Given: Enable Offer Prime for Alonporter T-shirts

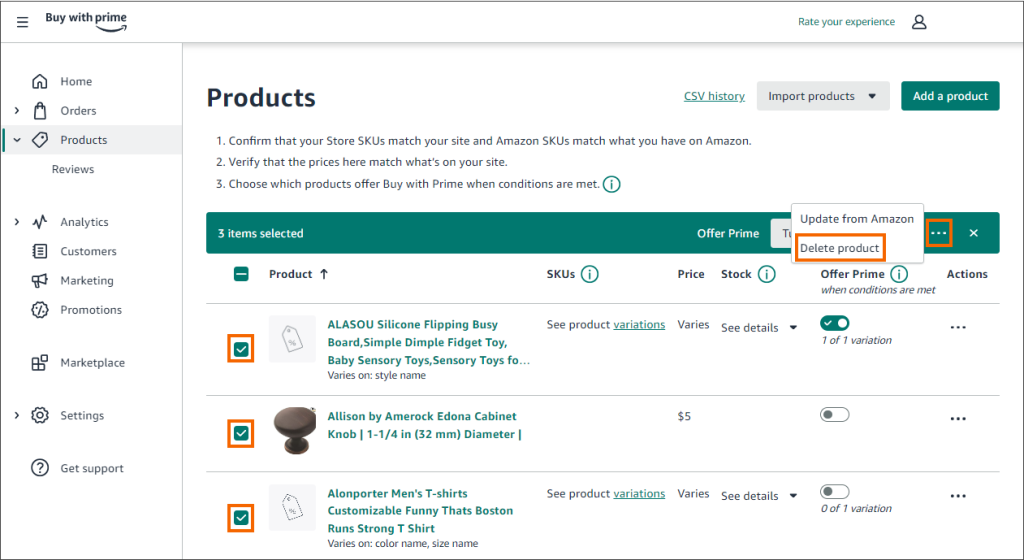Looking at the screenshot, I should tap(835, 491).
